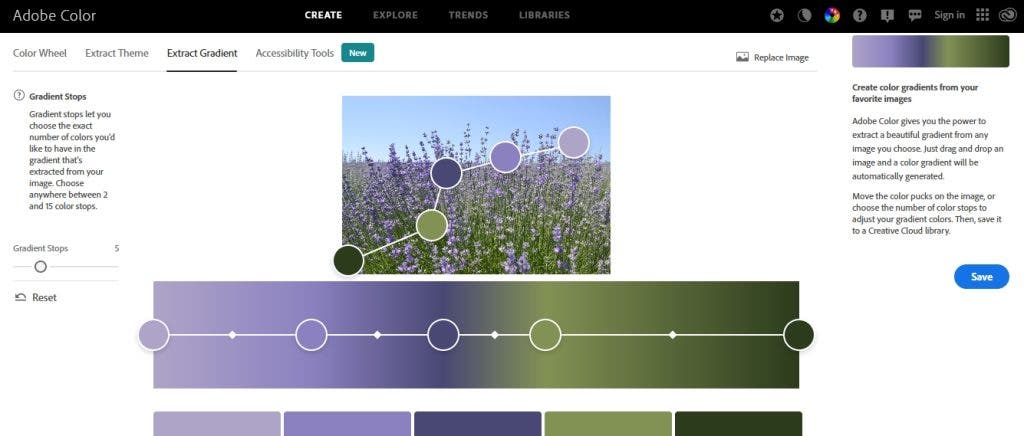Viewport: 1024px width, 436px height.
Task: Click the Reset label
Action: tap(44, 298)
